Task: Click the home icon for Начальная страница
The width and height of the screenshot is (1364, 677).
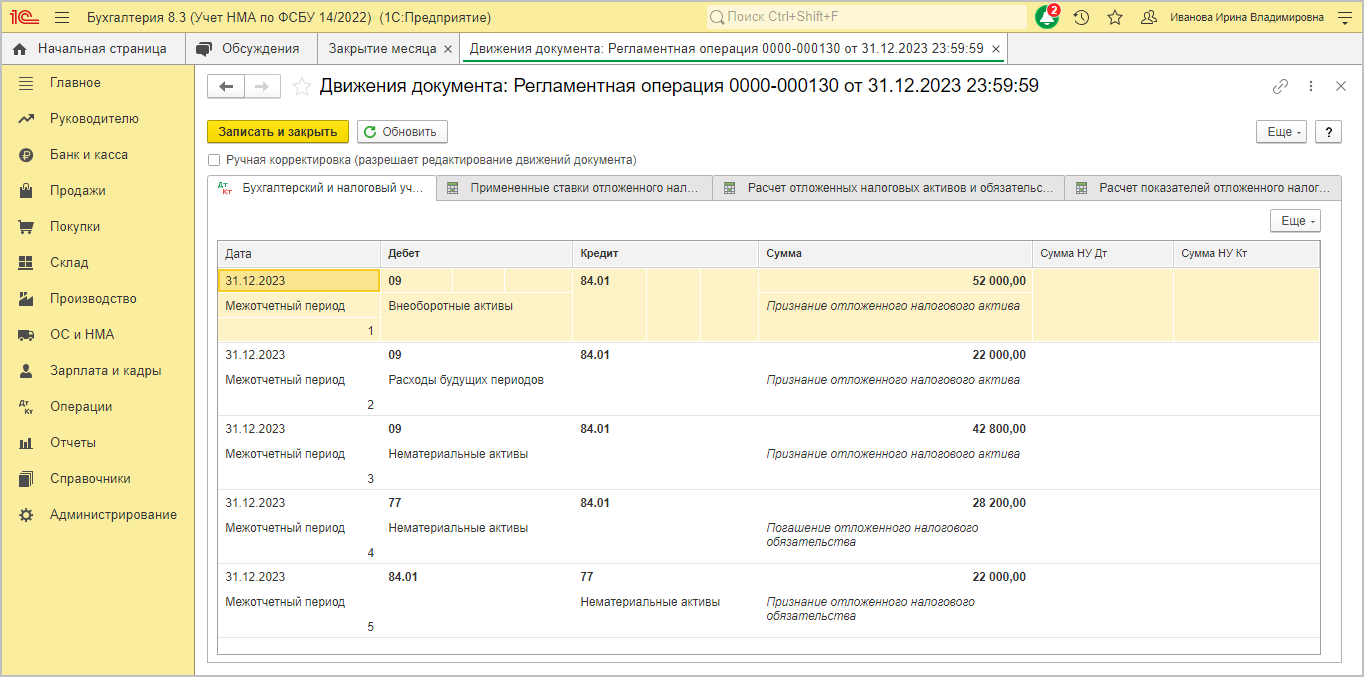Action: coord(19,49)
